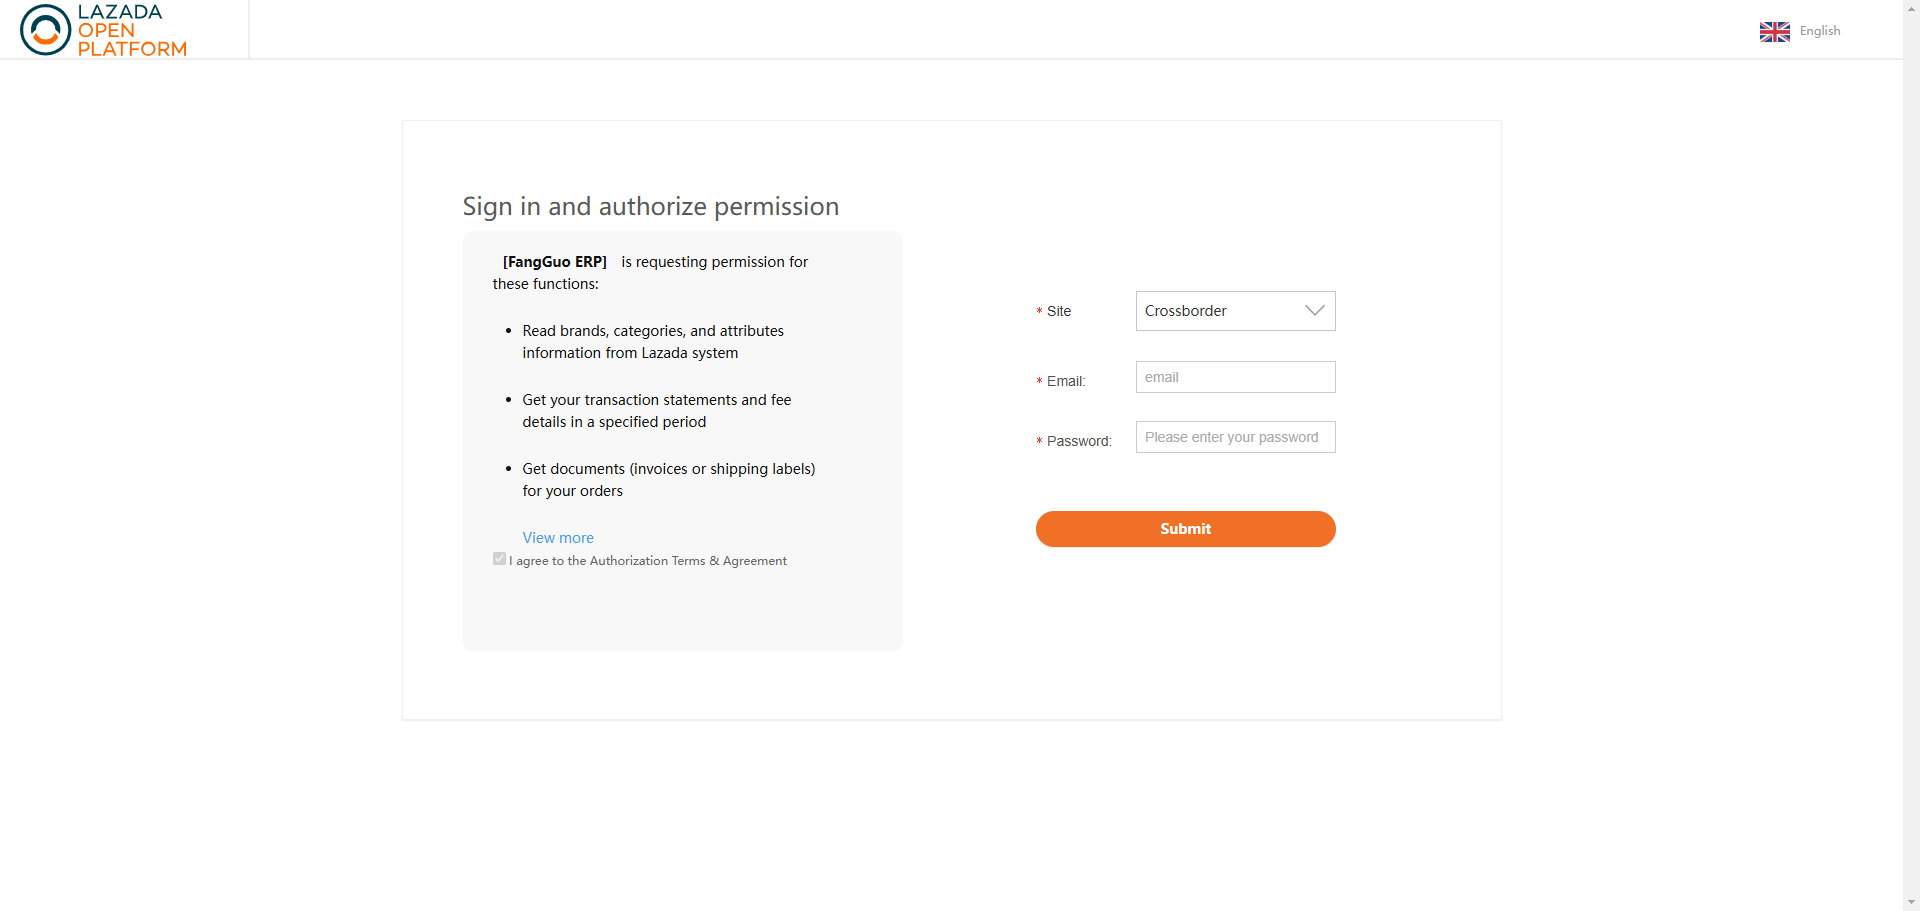Screen dimensions: 1920x911
Task: Click the UK flag icon
Action: click(x=1774, y=31)
